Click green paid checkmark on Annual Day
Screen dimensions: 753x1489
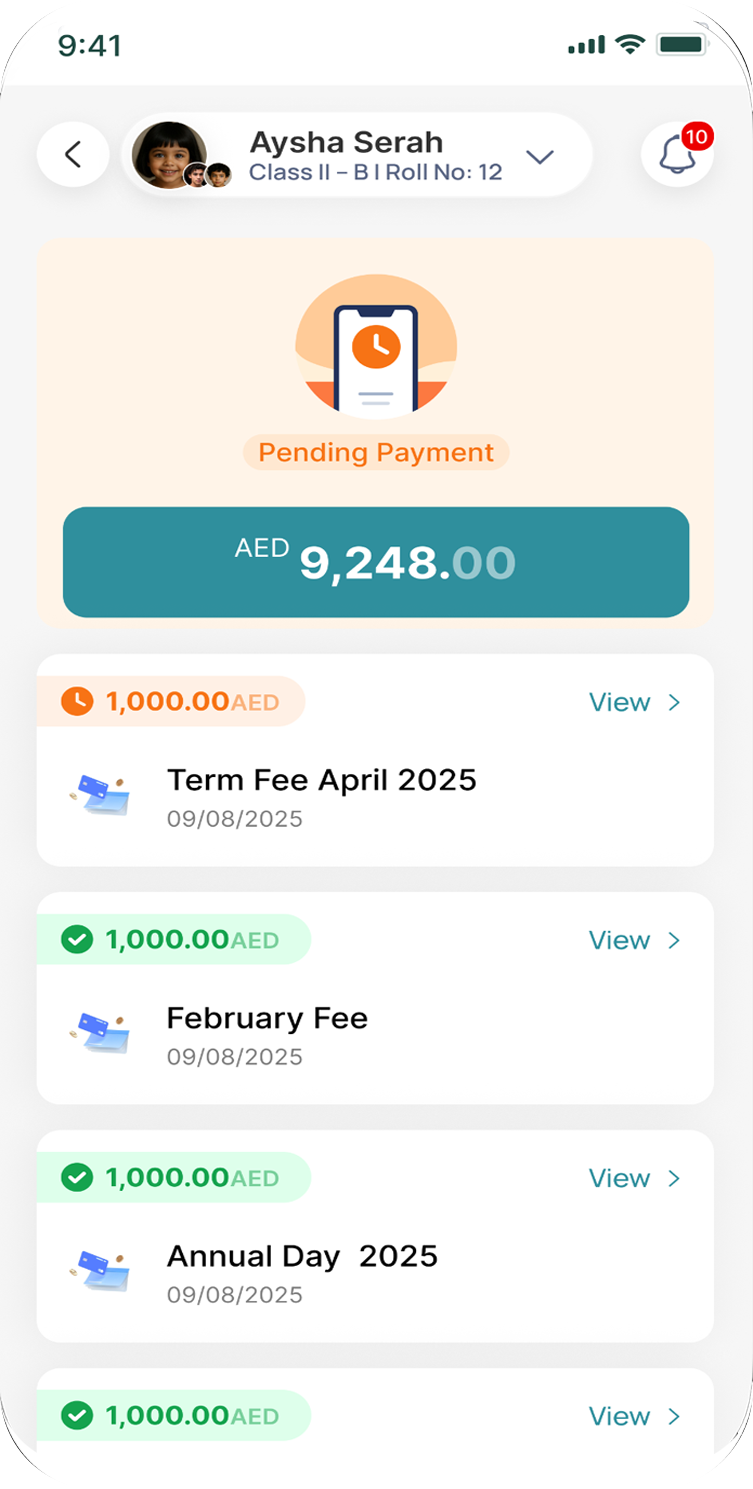point(77,1178)
